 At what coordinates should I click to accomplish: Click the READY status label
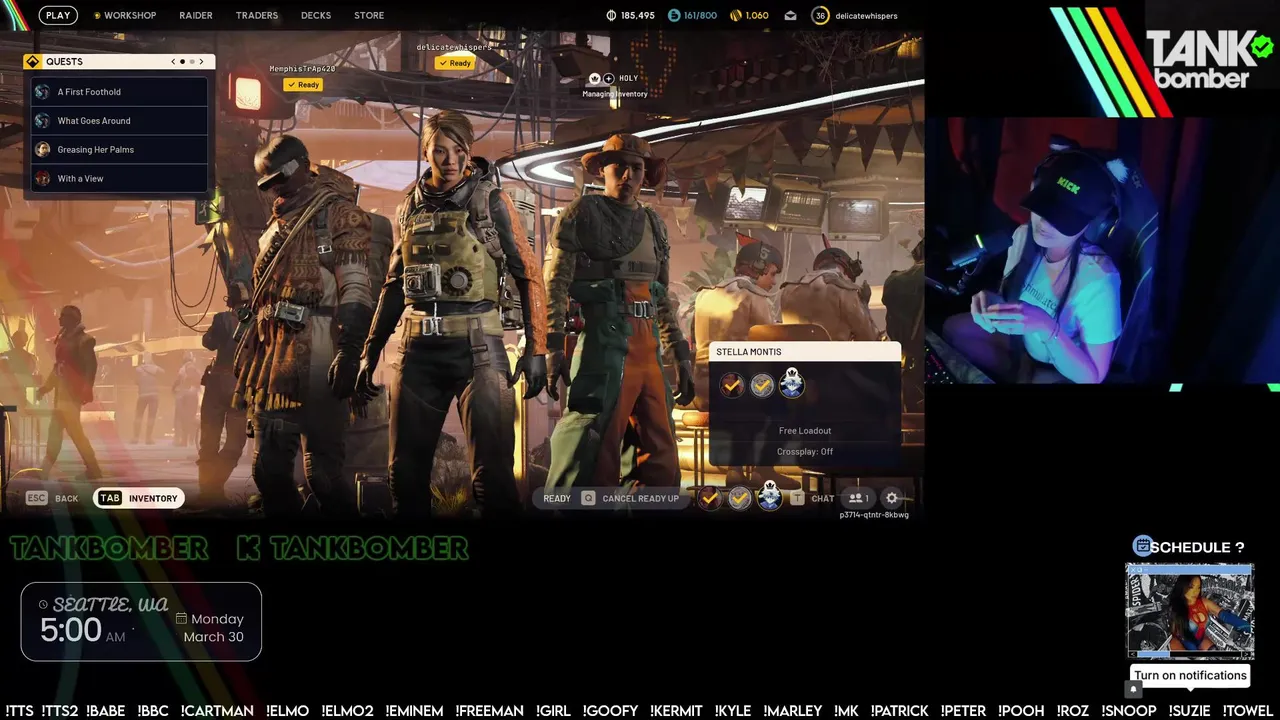(557, 498)
